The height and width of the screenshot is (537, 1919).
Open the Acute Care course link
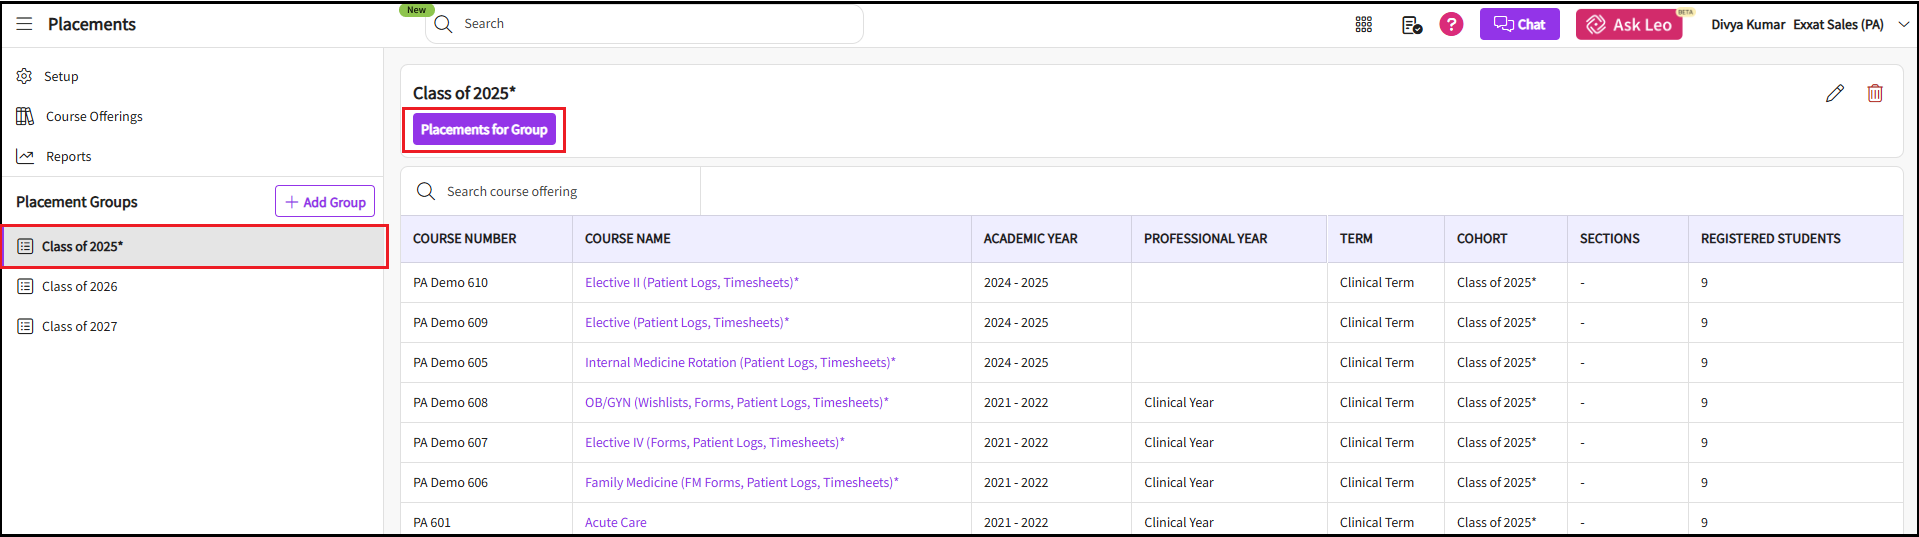[615, 522]
